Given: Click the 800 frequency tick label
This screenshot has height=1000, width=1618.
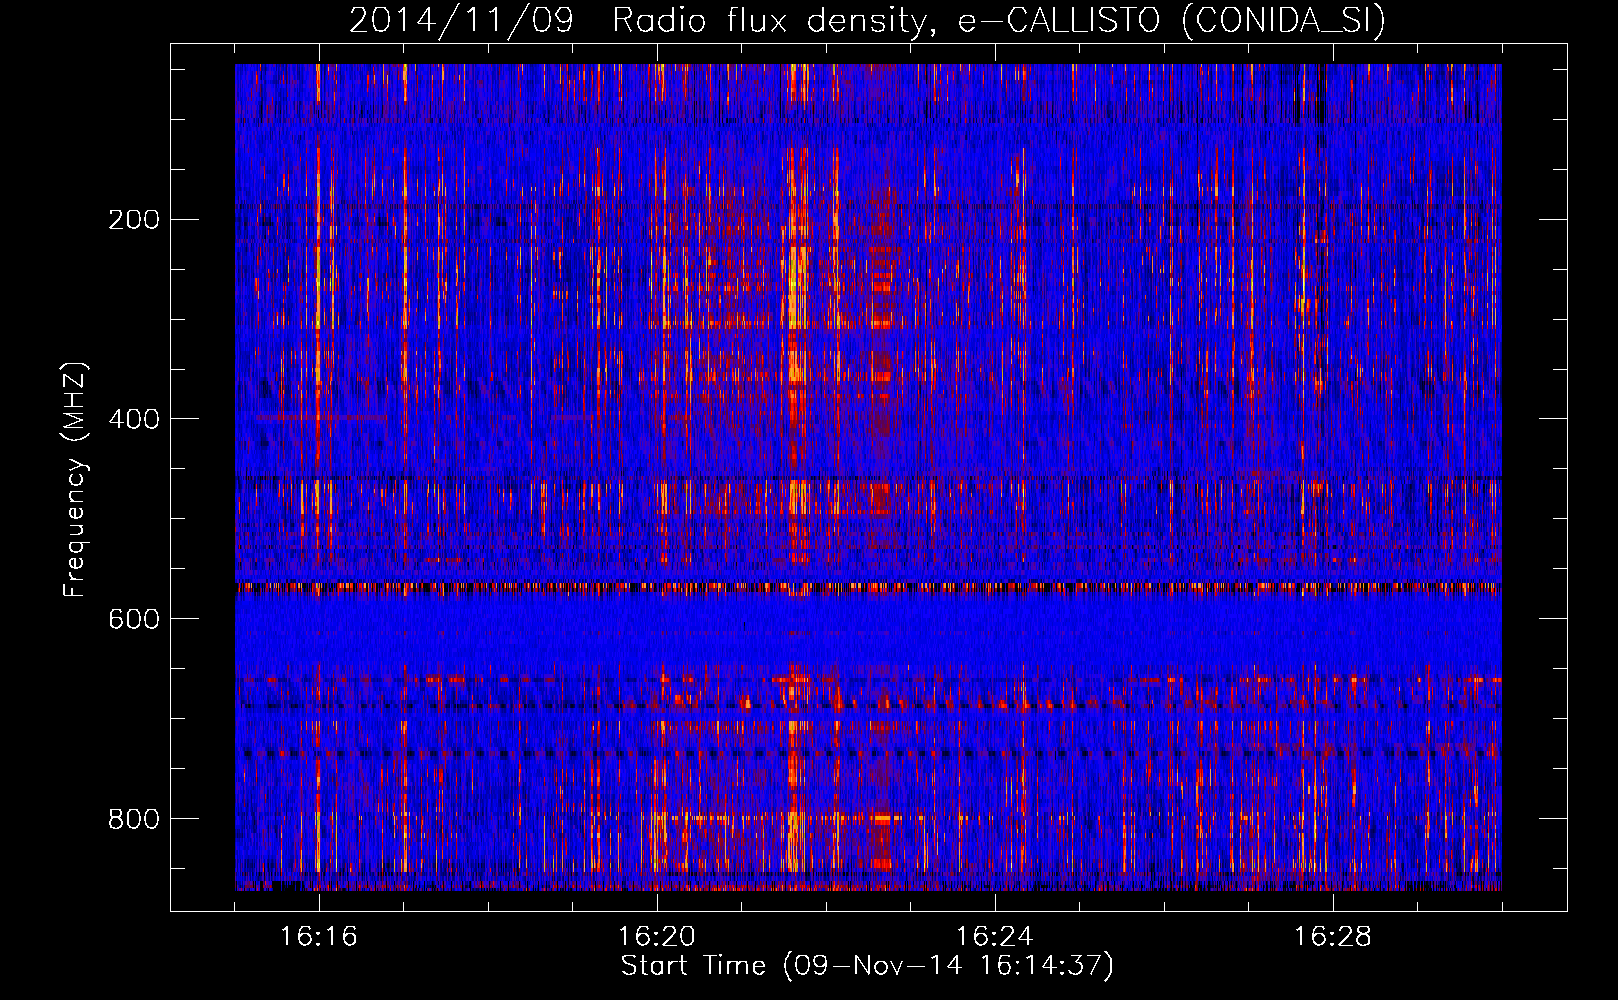Looking at the screenshot, I should 134,819.
